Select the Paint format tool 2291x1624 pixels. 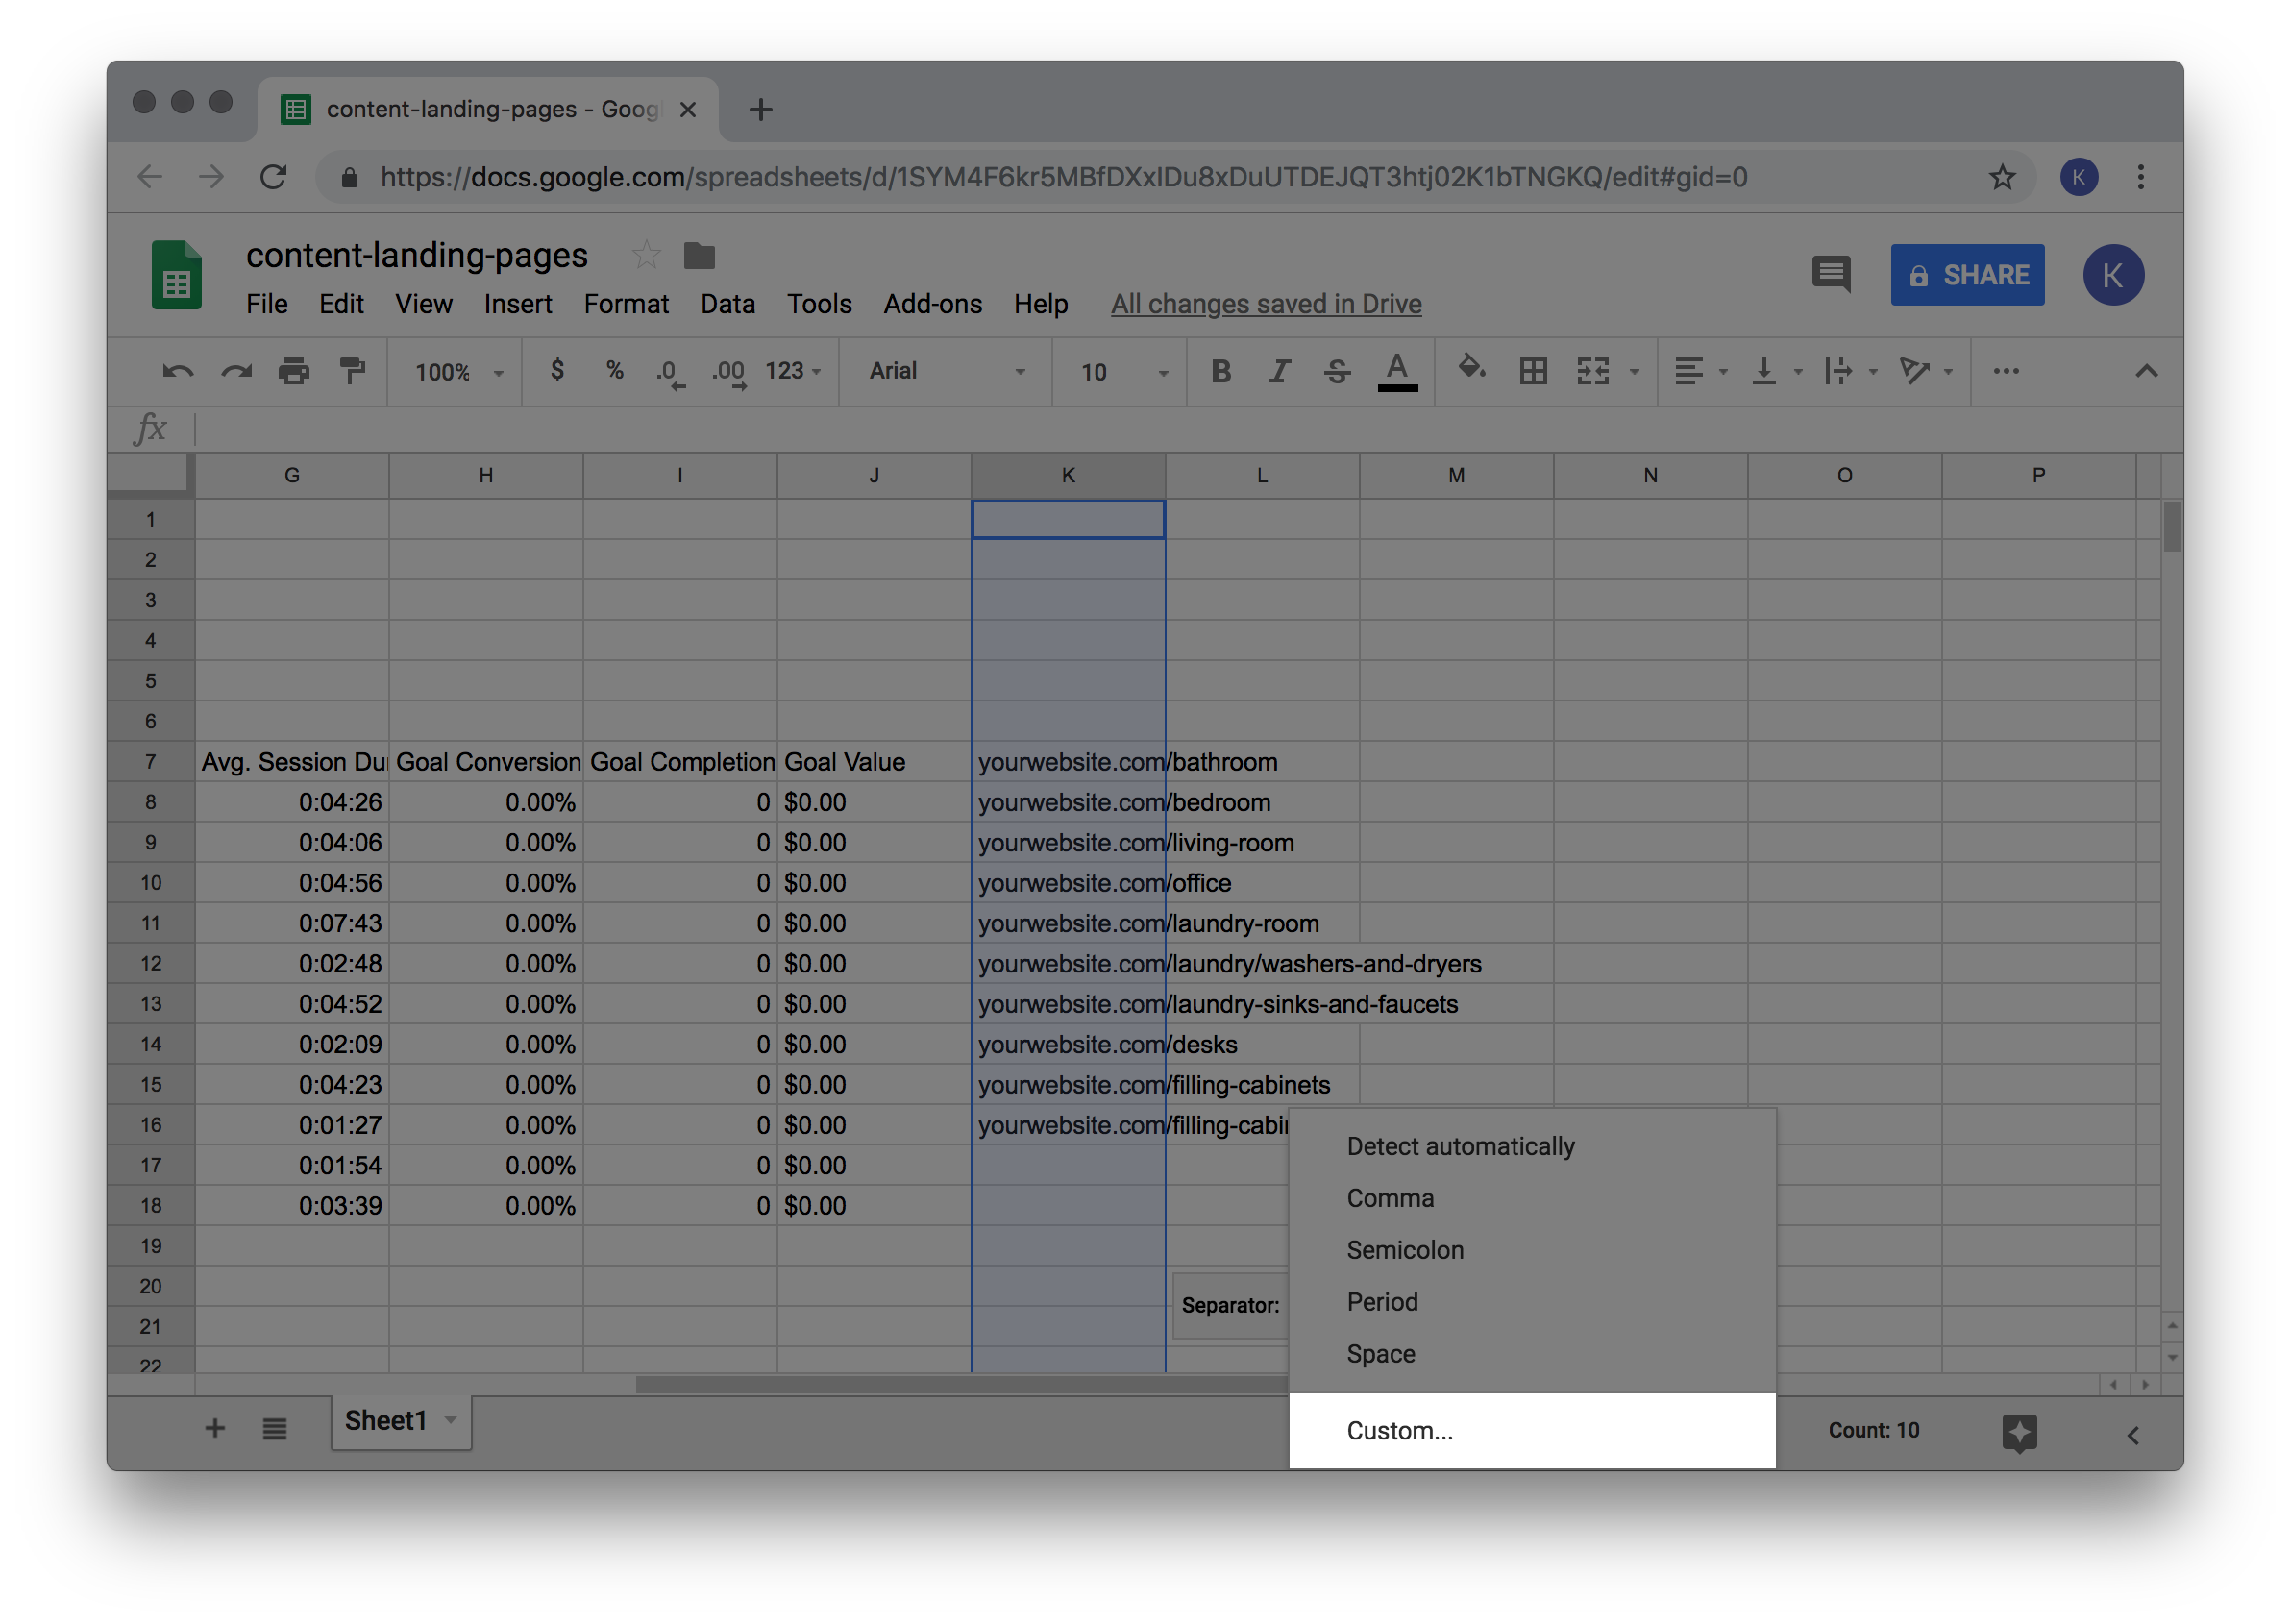(x=352, y=371)
